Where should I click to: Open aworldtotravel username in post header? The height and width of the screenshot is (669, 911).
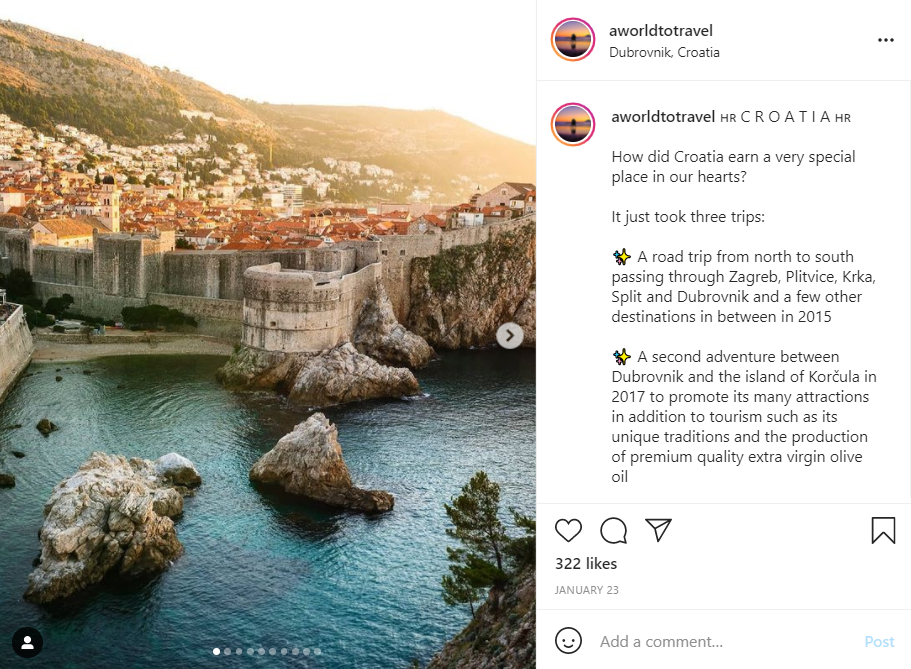[661, 31]
